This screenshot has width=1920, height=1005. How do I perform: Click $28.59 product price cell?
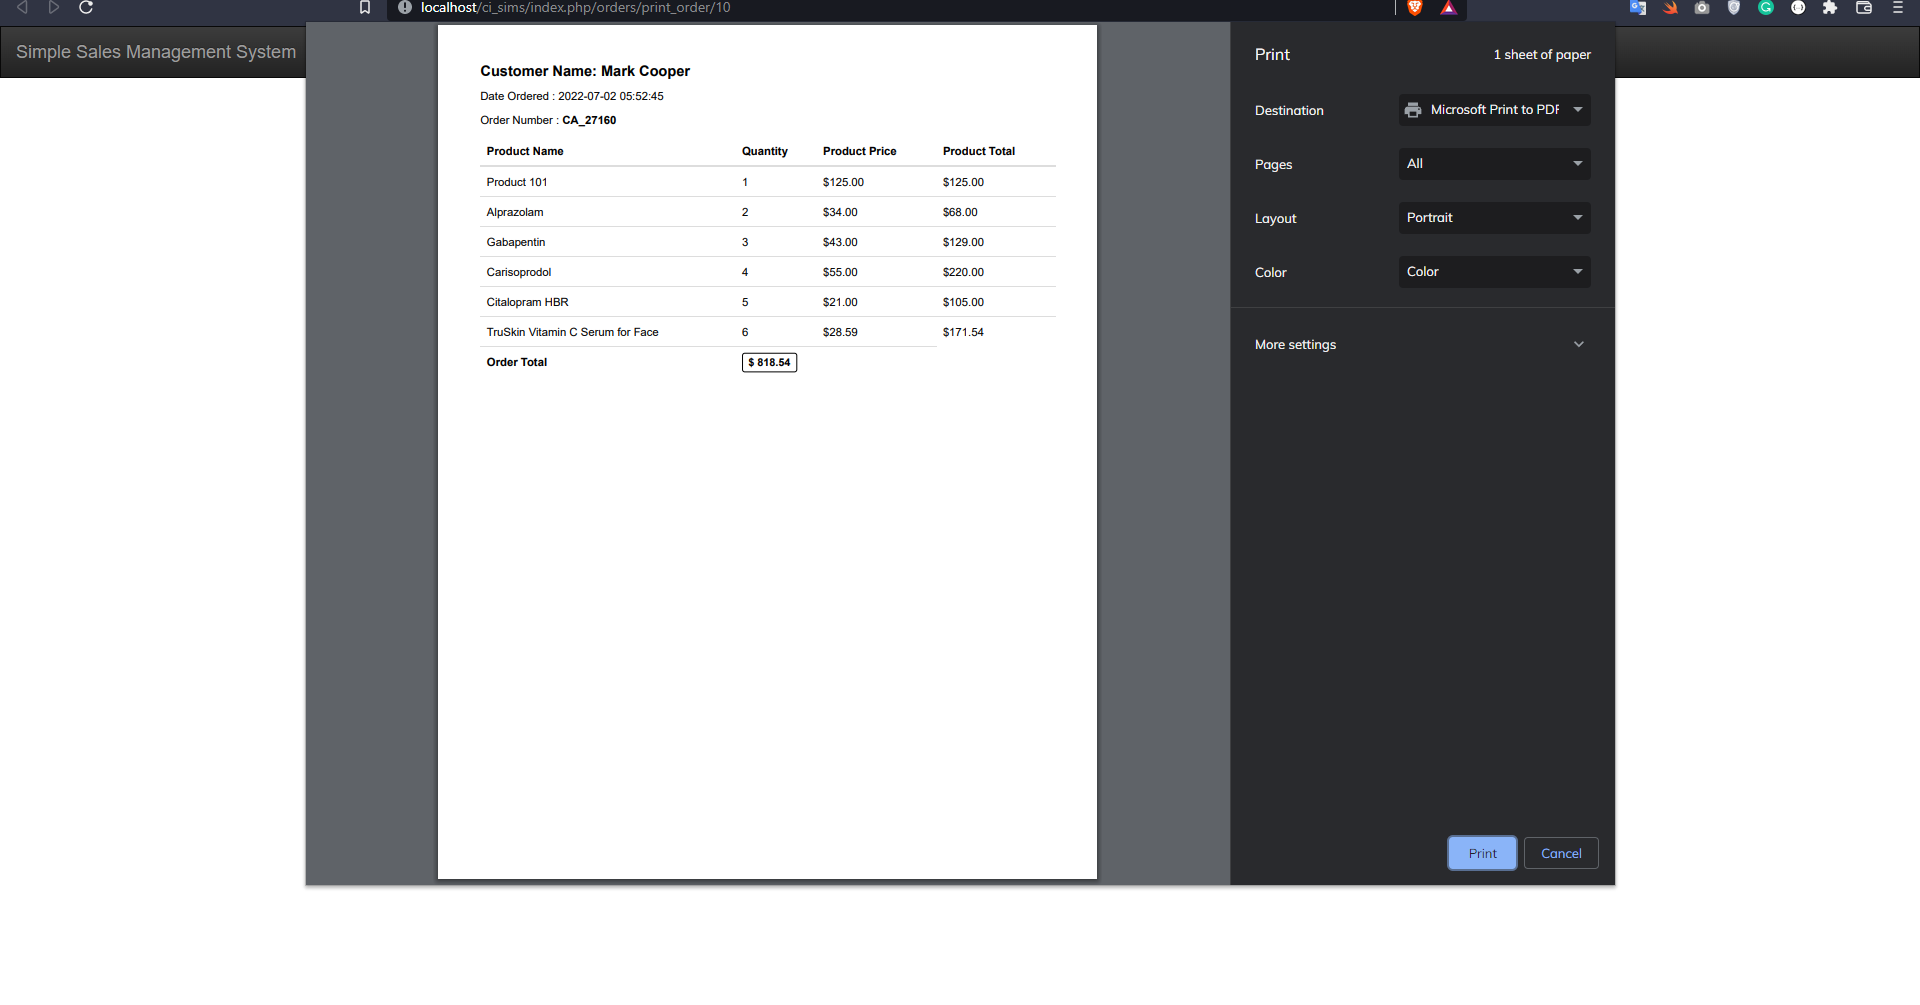[840, 332]
